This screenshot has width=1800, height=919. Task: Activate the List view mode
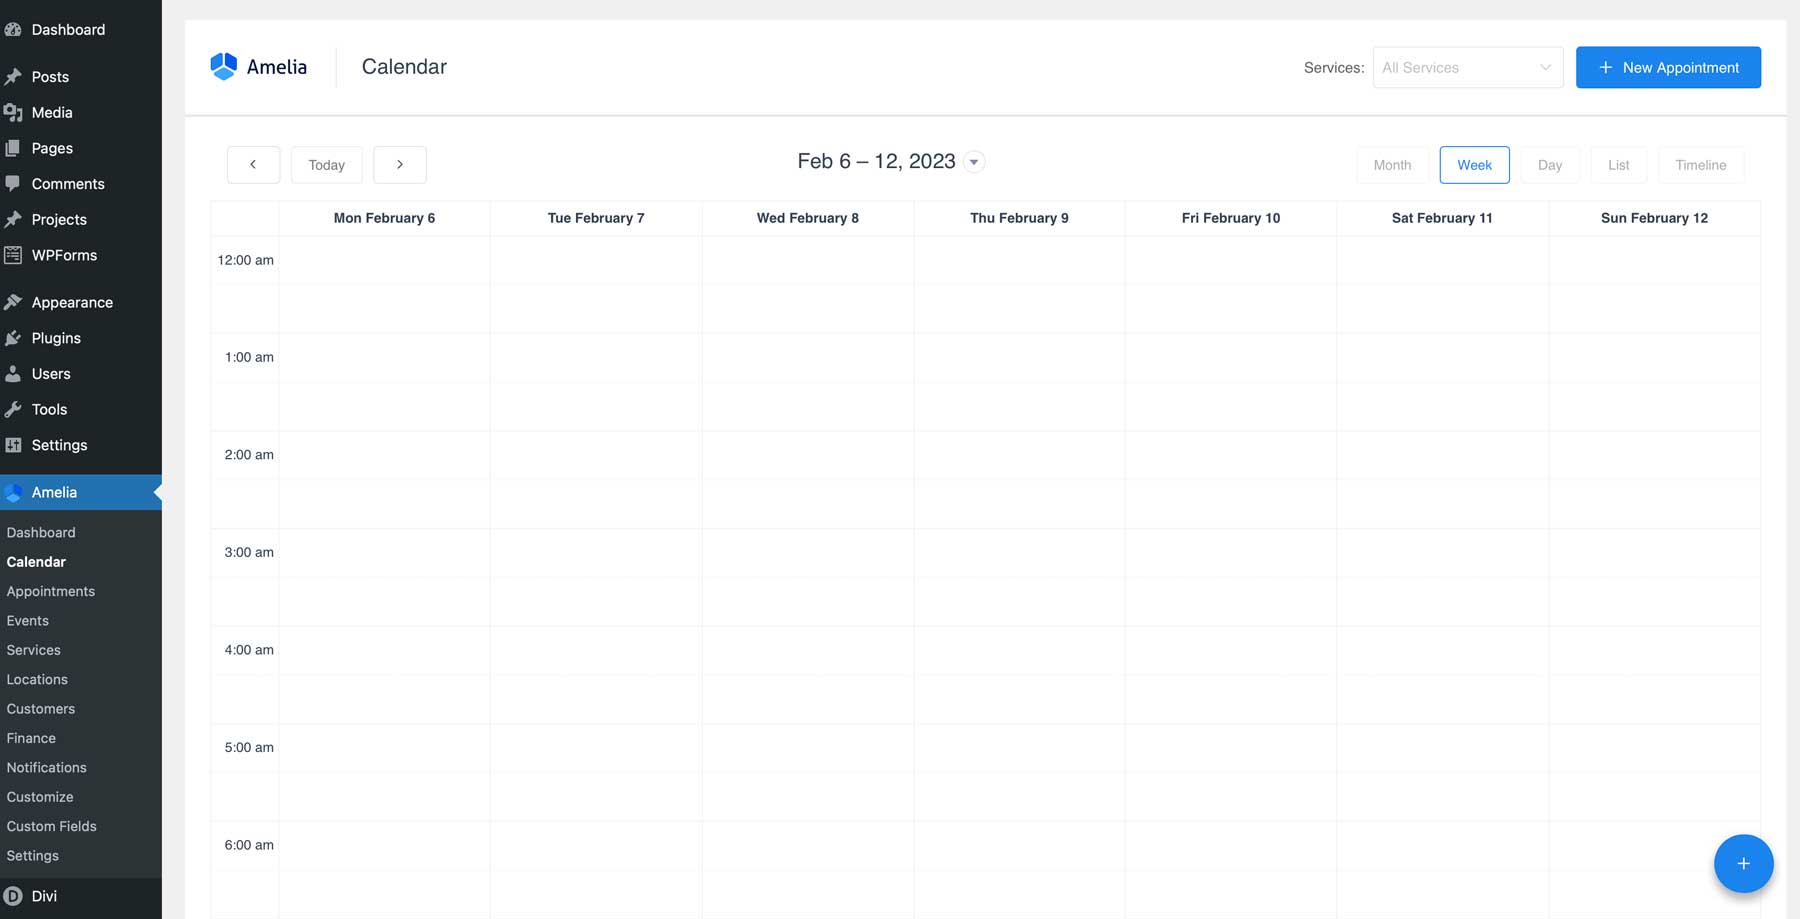click(x=1618, y=164)
